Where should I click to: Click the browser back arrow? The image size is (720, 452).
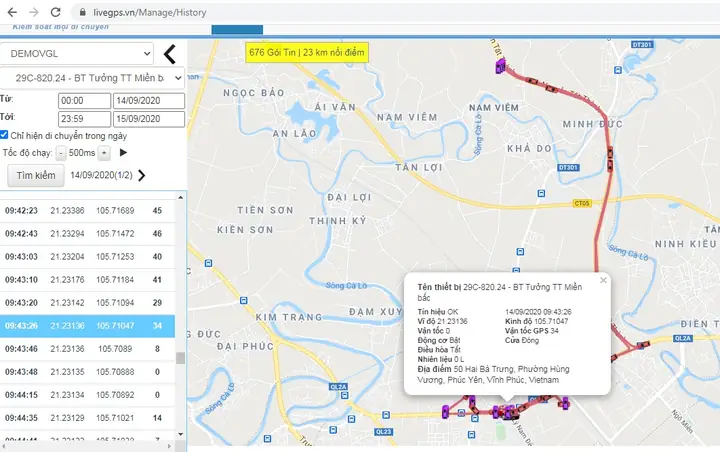10,10
